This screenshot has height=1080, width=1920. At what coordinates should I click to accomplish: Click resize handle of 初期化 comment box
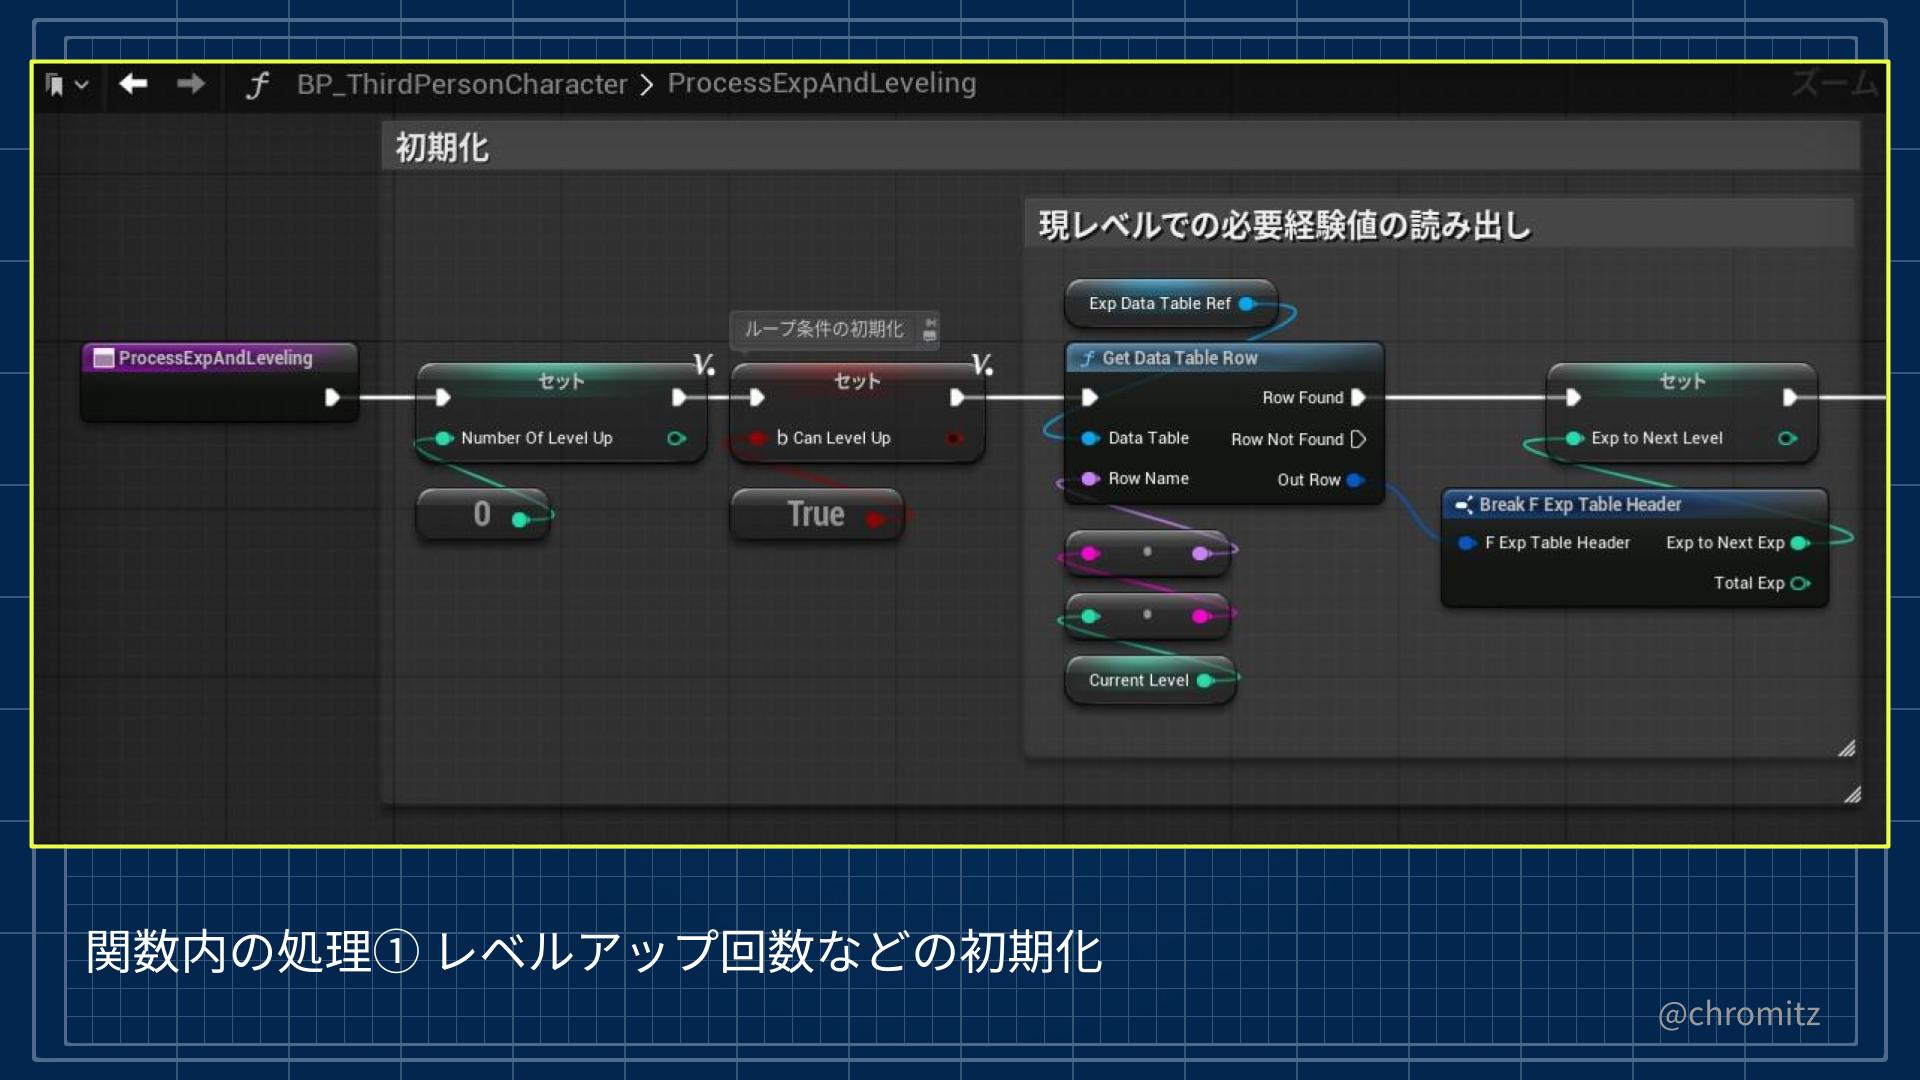tap(1853, 795)
